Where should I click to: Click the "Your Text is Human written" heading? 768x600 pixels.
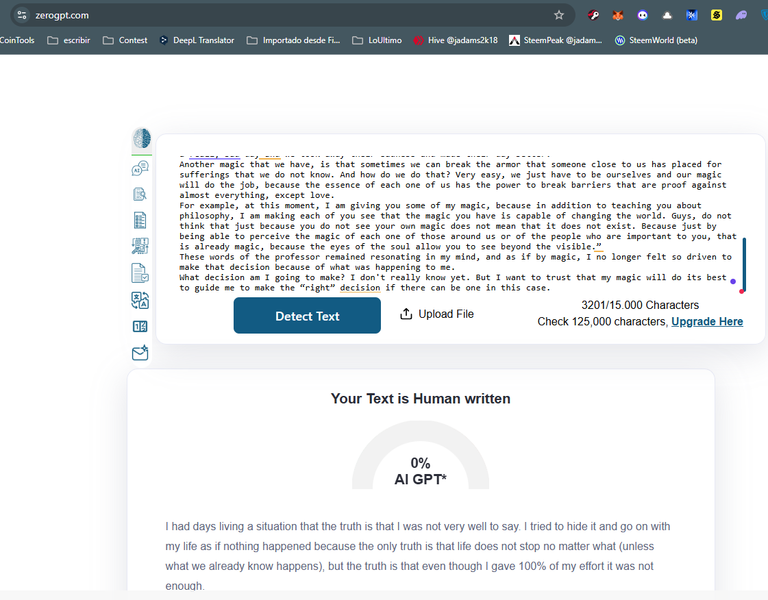420,399
